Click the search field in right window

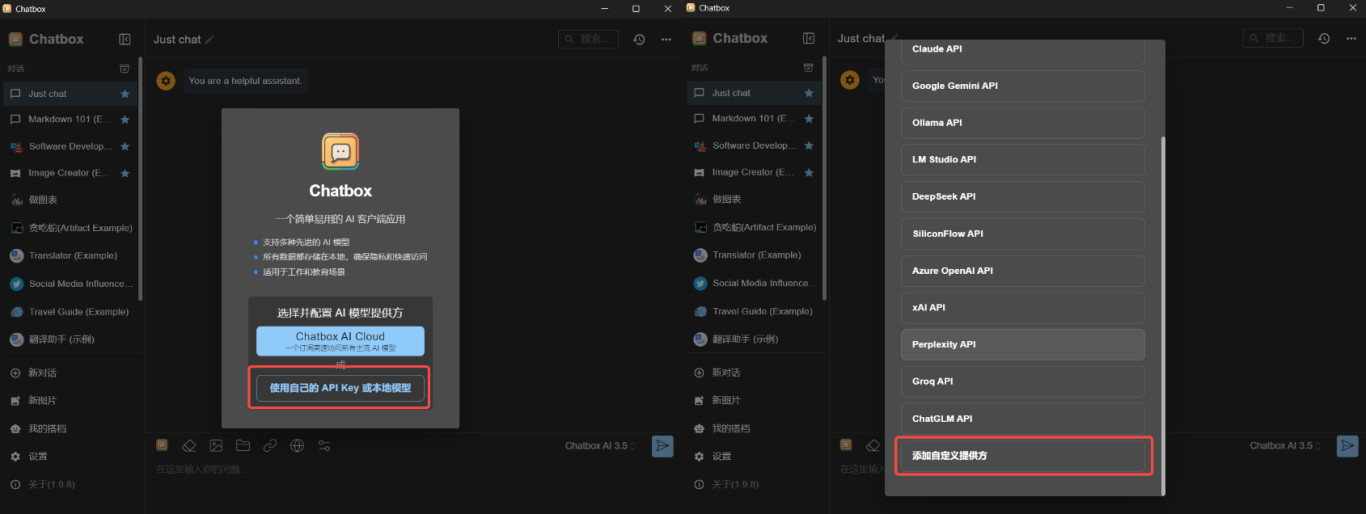1273,38
